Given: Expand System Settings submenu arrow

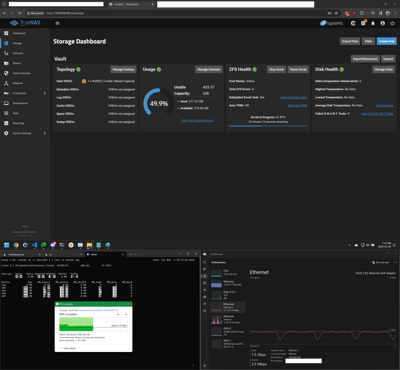Looking at the screenshot, I should point(45,133).
